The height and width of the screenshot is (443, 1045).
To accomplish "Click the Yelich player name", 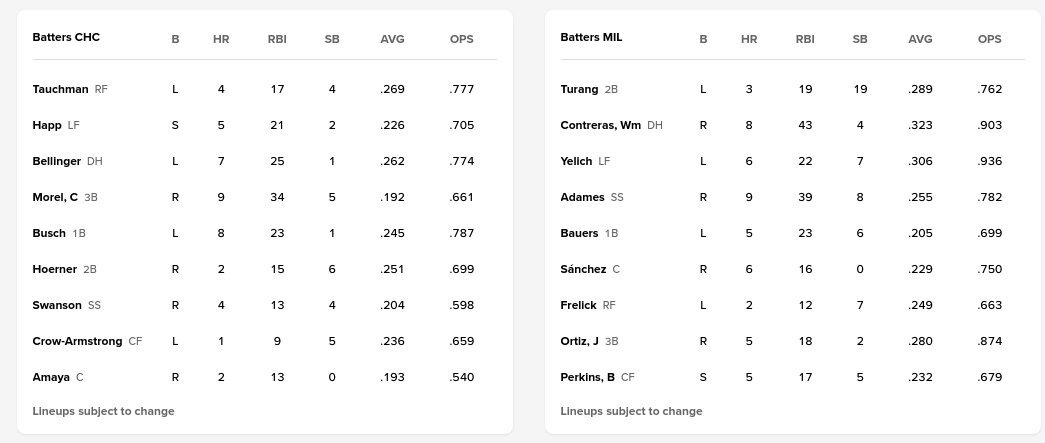I will [576, 161].
